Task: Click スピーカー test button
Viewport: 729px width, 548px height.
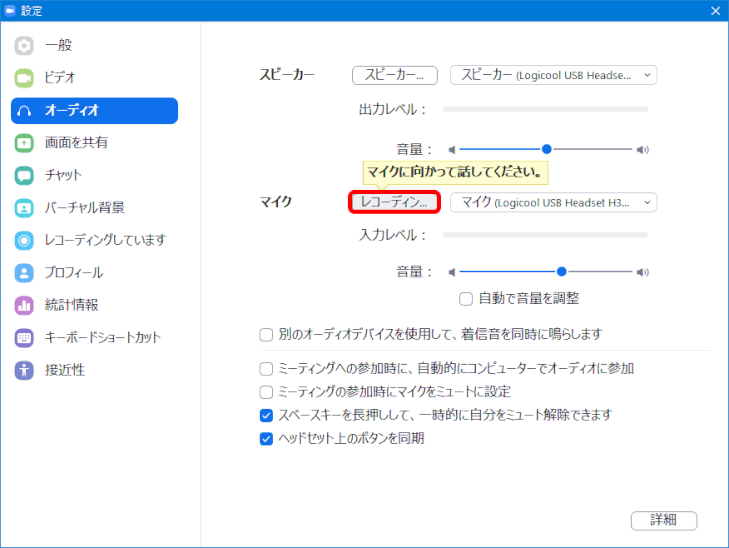Action: click(395, 75)
